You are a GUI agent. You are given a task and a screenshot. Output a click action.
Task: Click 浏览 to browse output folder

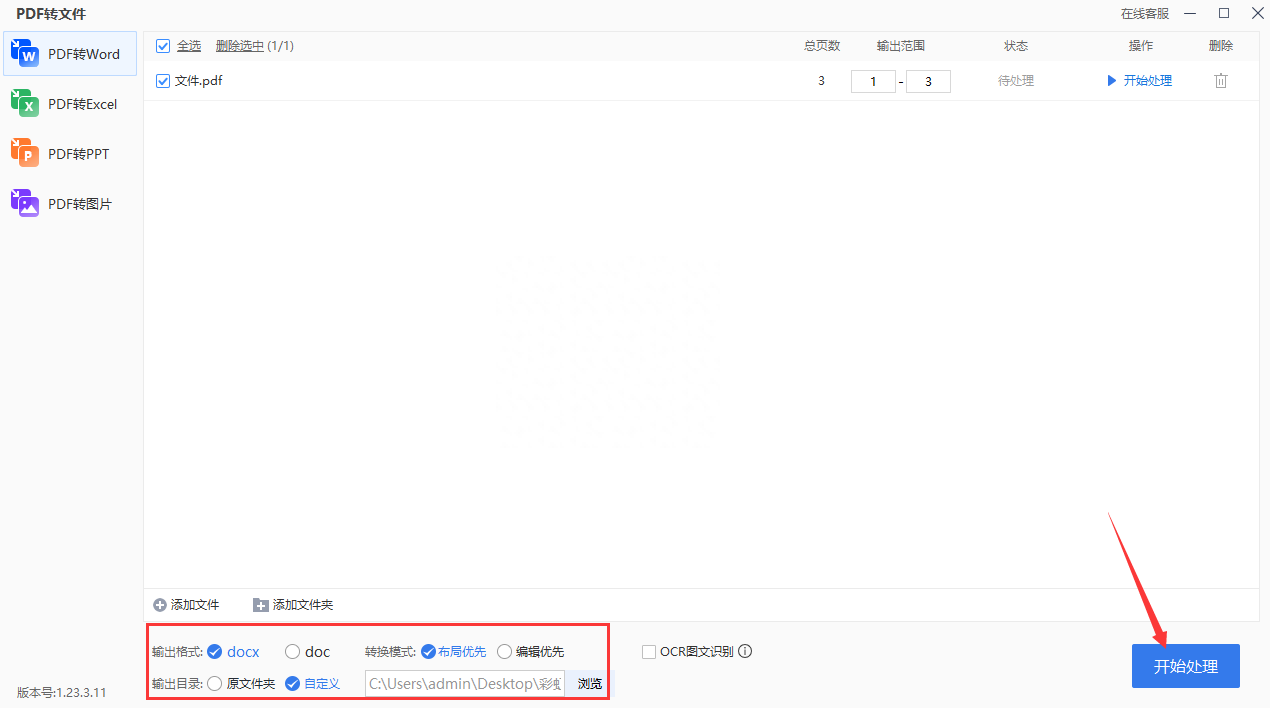(589, 684)
